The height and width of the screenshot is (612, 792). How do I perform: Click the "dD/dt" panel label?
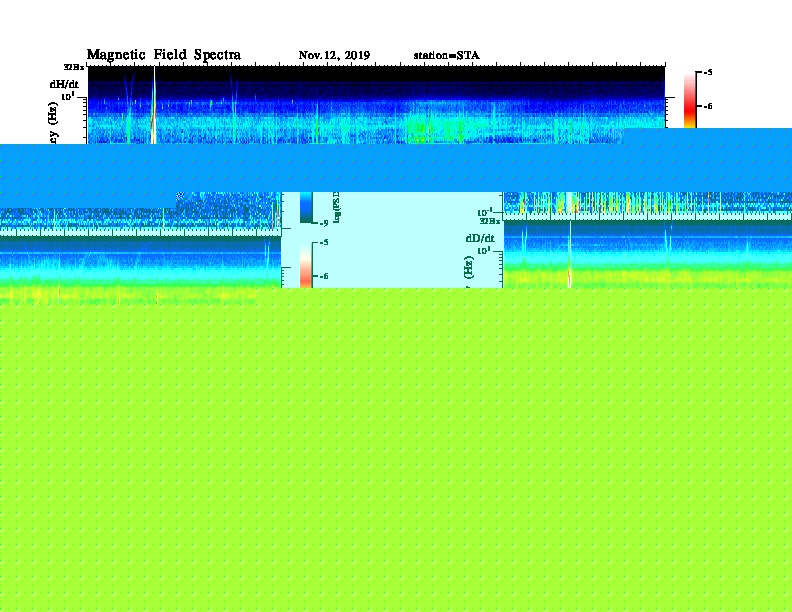(x=480, y=238)
